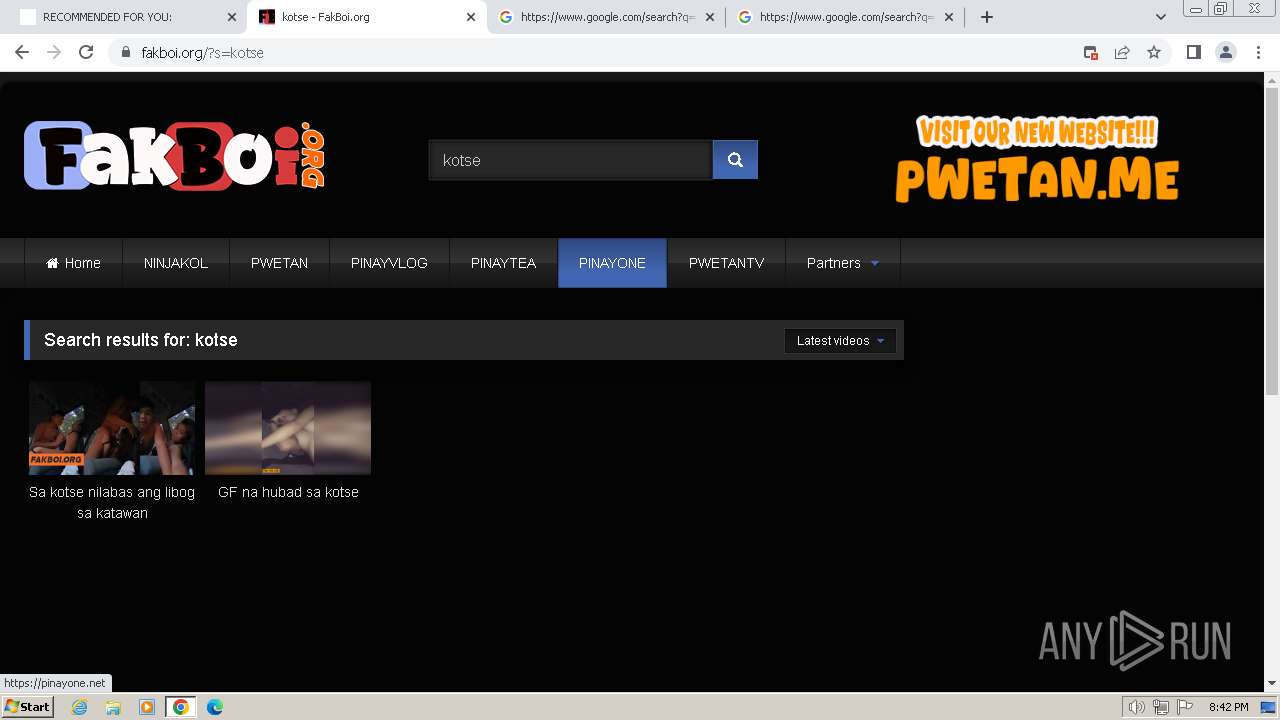The height and width of the screenshot is (720, 1280).
Task: Select NINJAKOL in navigation menu
Action: click(x=176, y=263)
